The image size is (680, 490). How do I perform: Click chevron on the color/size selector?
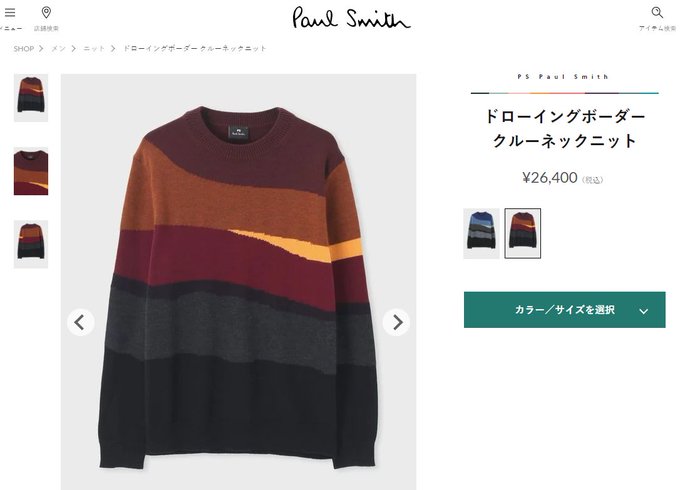644,311
